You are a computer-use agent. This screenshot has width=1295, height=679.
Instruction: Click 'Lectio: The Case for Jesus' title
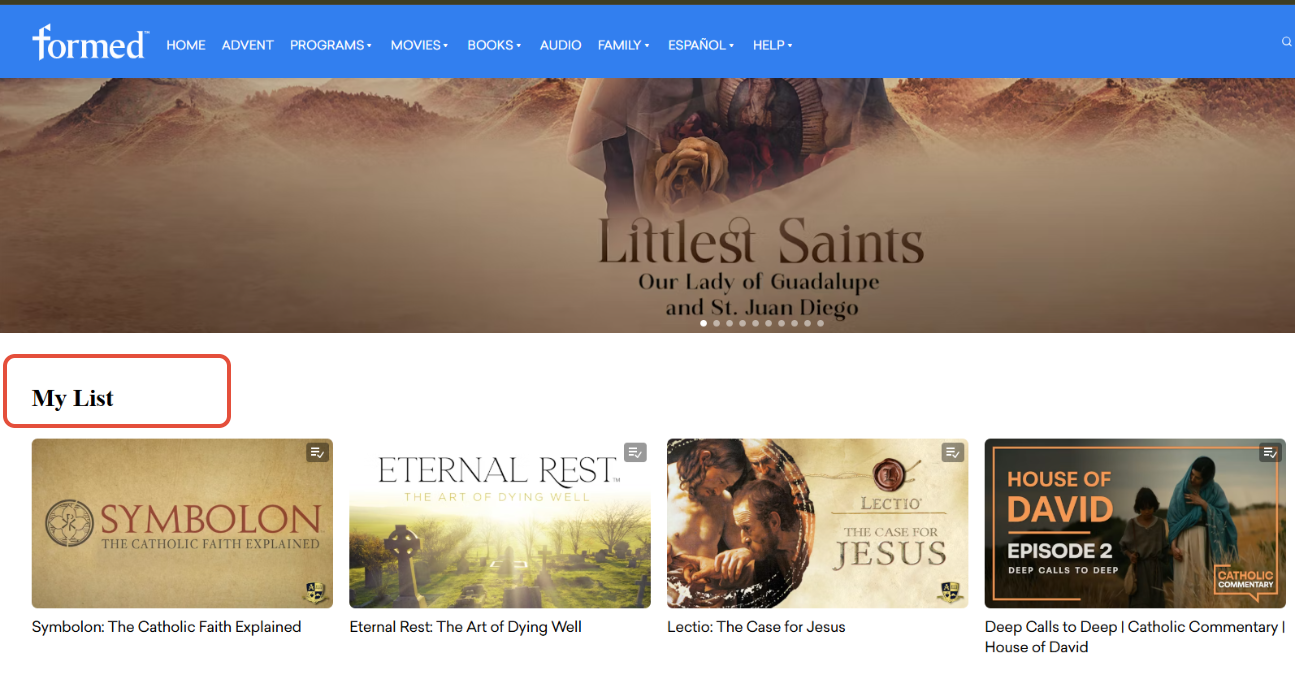(x=756, y=627)
